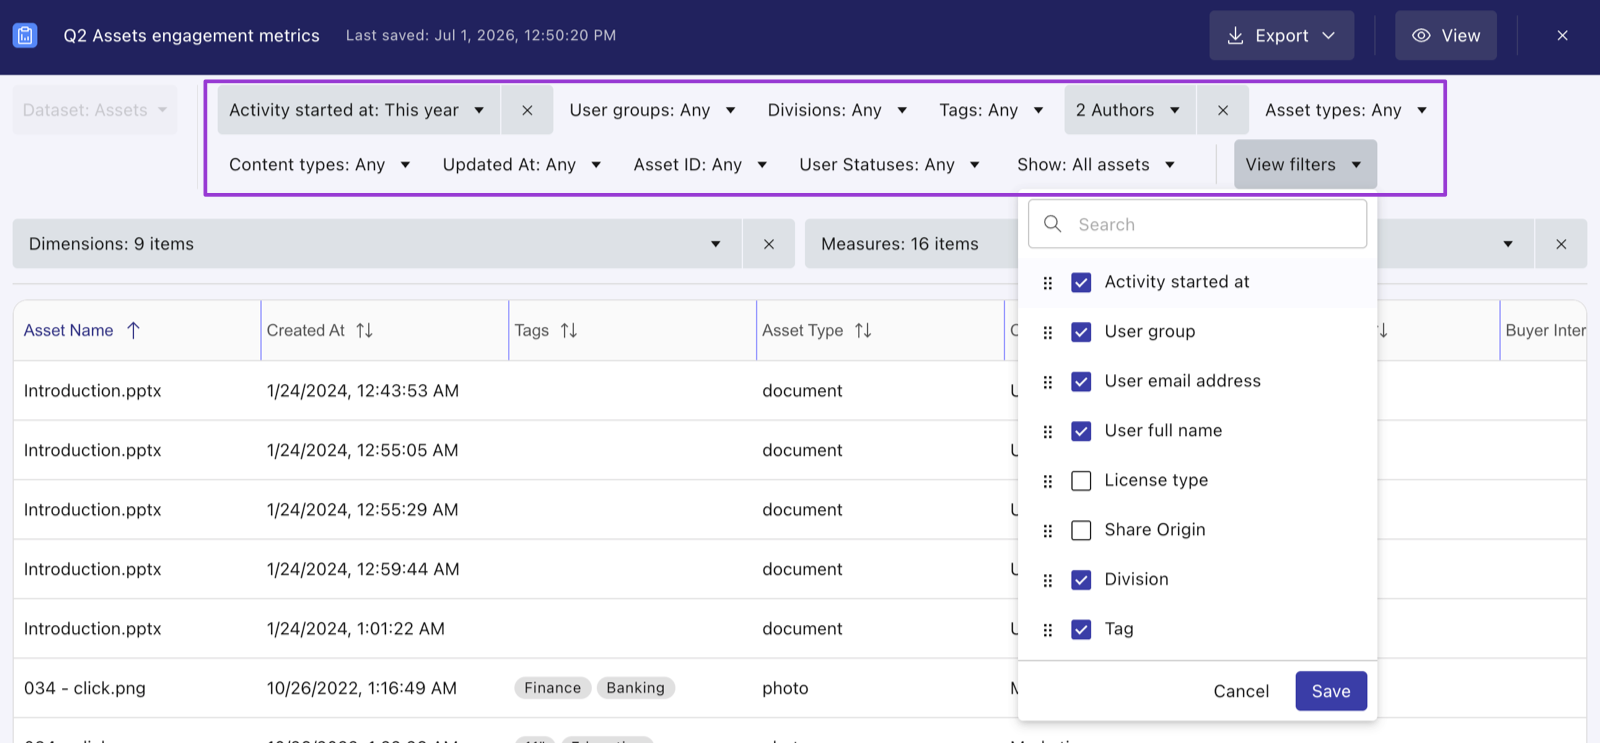Screen dimensions: 1600x743
Task: Check the Share Origin filter option
Action: click(1081, 530)
